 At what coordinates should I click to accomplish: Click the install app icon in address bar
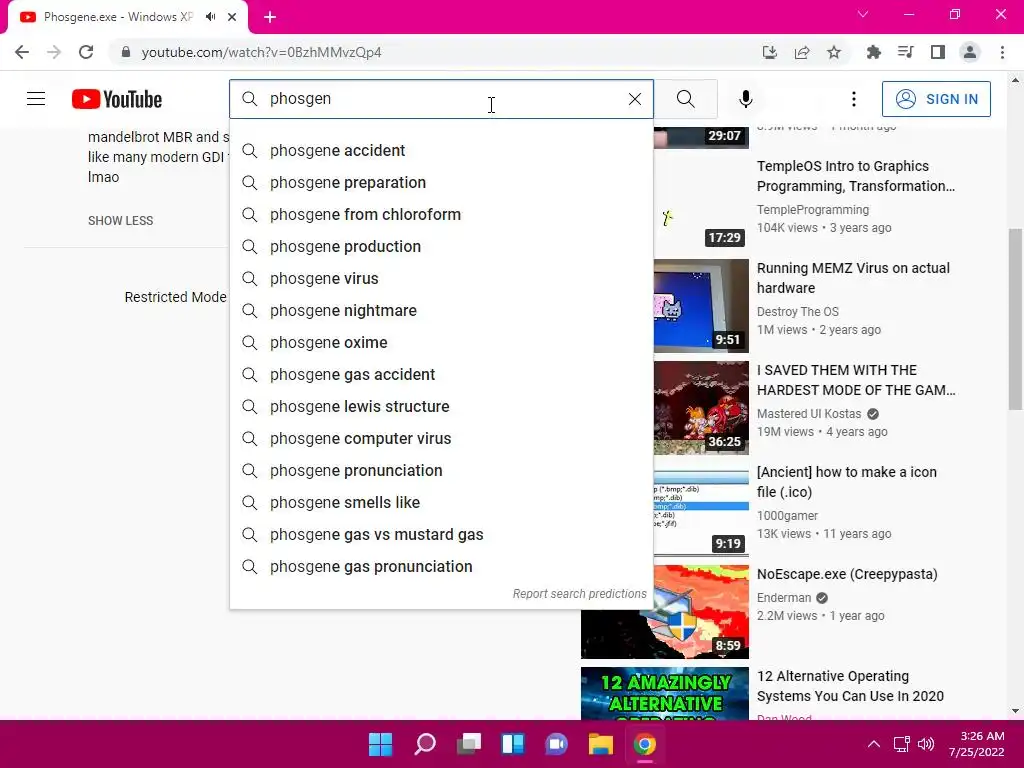pyautogui.click(x=769, y=52)
